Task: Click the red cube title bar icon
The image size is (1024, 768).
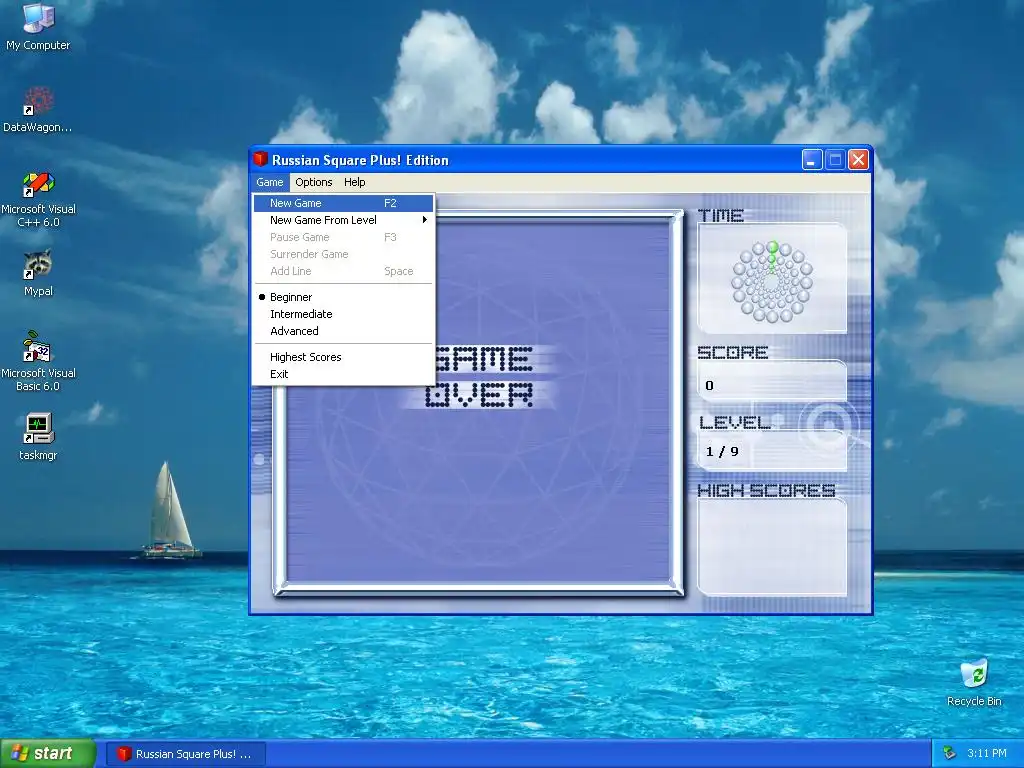Action: tap(261, 159)
